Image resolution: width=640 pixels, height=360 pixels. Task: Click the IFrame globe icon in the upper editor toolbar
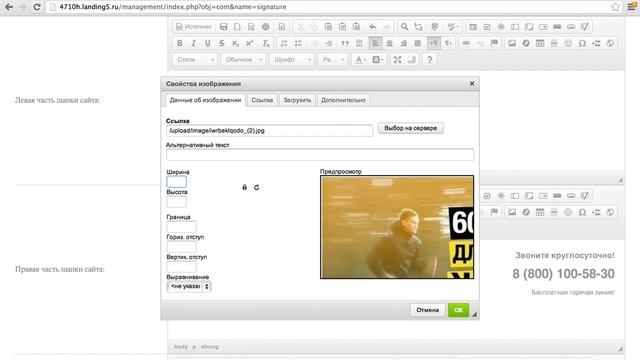(610, 43)
